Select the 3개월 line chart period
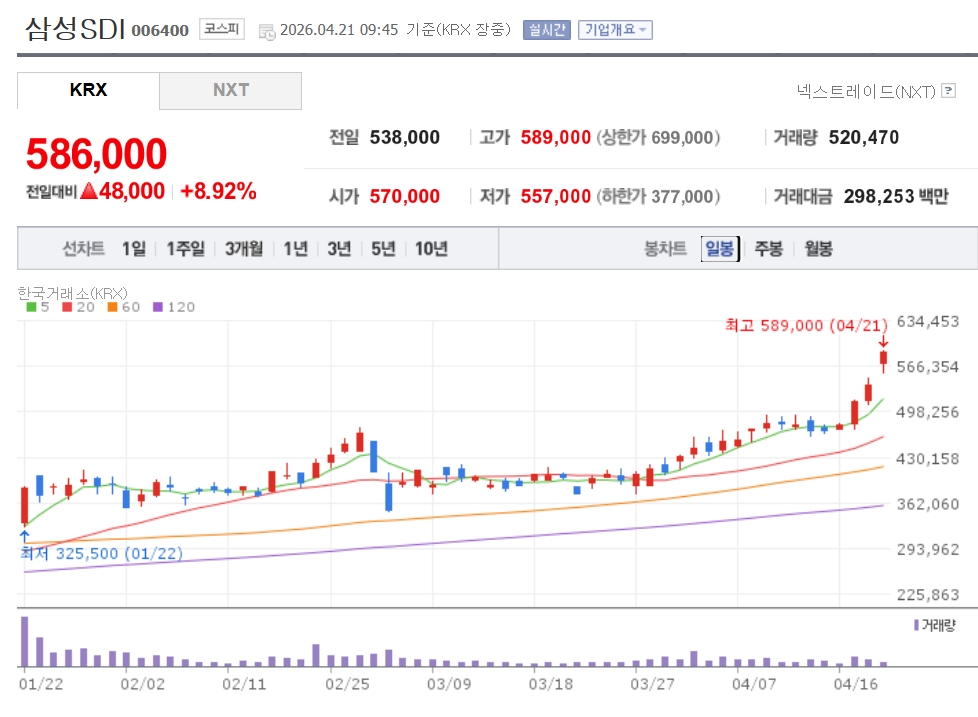The width and height of the screenshot is (978, 717). 244,249
